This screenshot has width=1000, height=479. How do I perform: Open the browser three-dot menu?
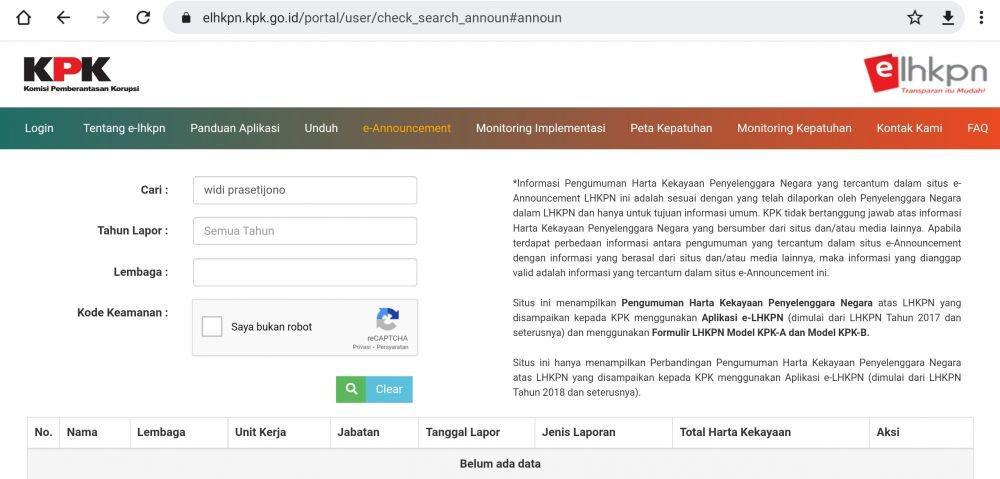[x=982, y=17]
